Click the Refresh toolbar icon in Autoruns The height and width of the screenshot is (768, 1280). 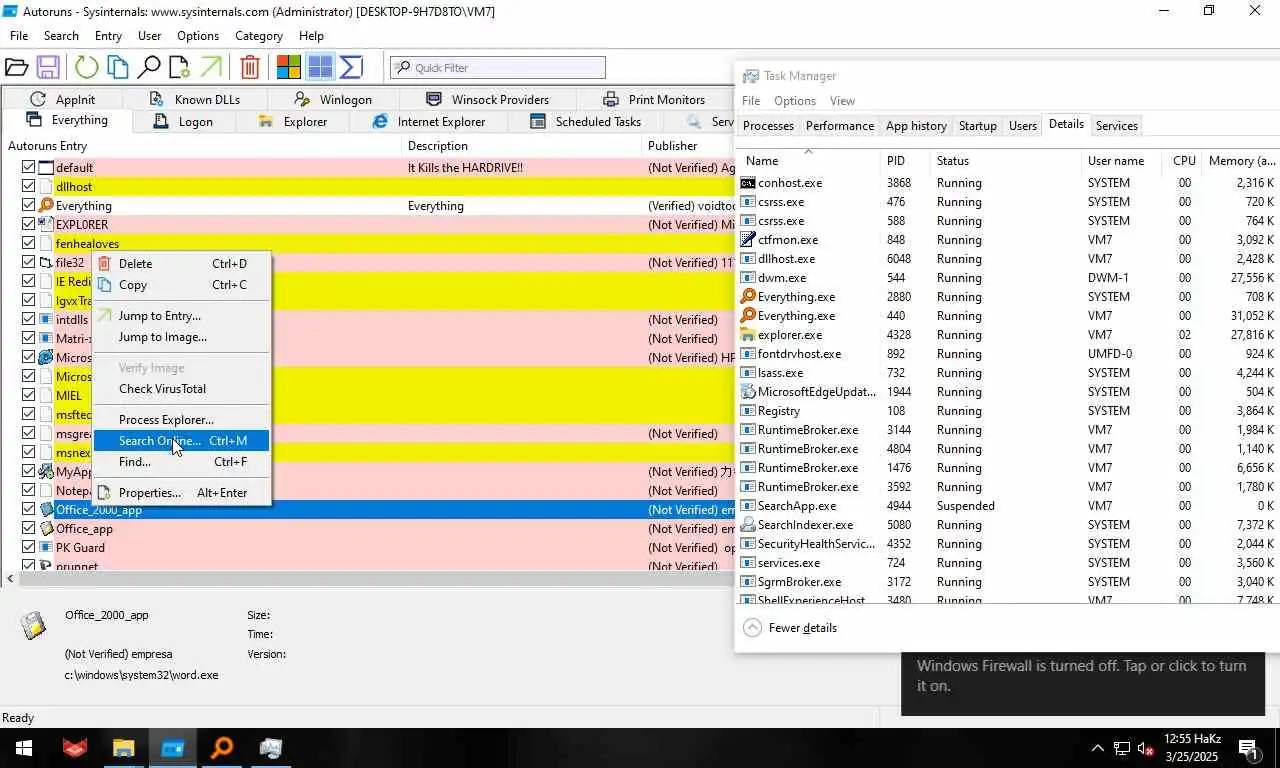coord(87,67)
